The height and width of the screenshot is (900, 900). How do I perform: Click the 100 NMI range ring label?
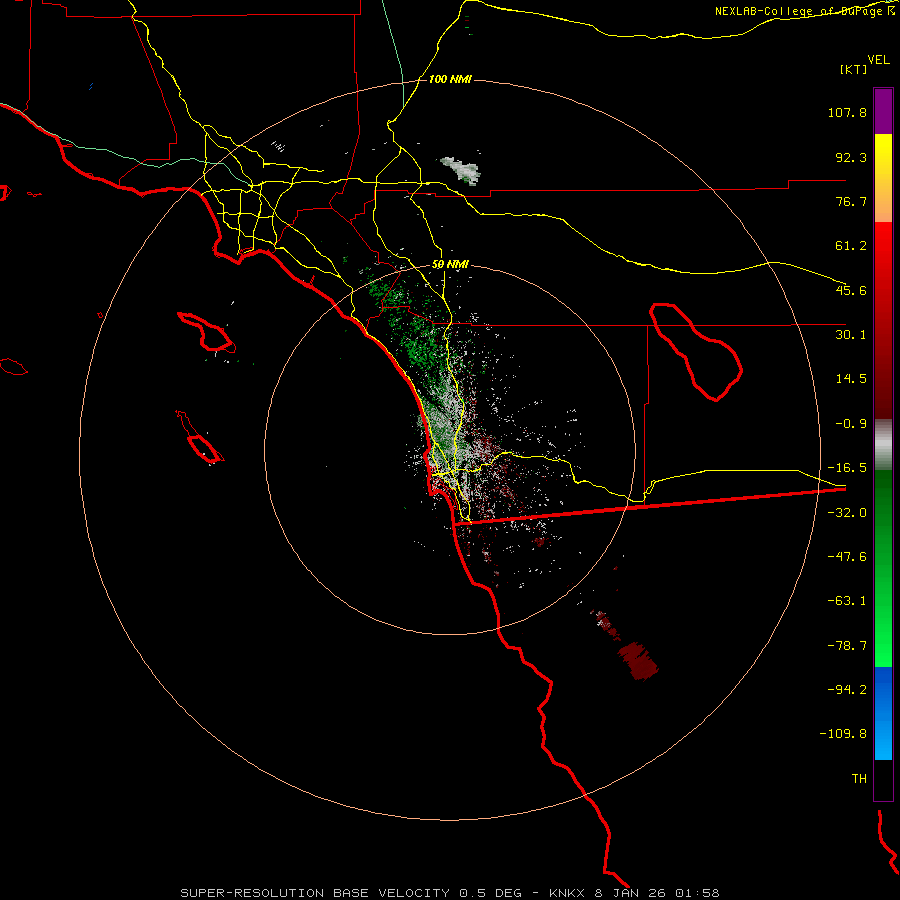pyautogui.click(x=450, y=79)
